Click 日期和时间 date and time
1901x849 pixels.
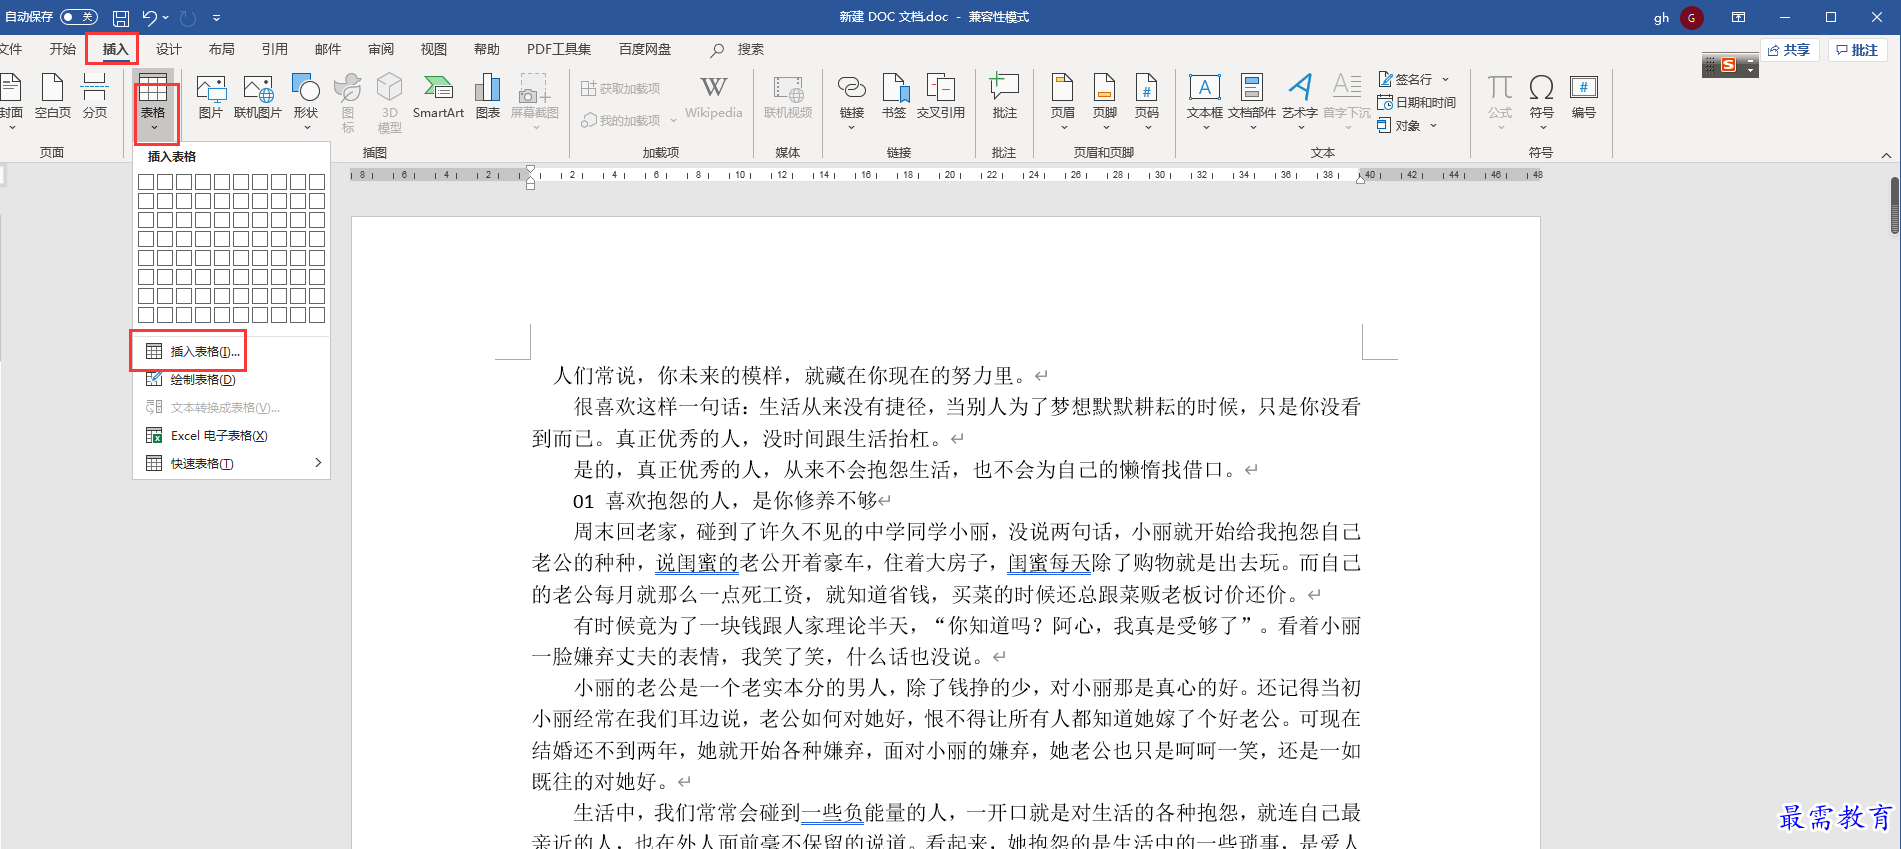pos(1417,102)
